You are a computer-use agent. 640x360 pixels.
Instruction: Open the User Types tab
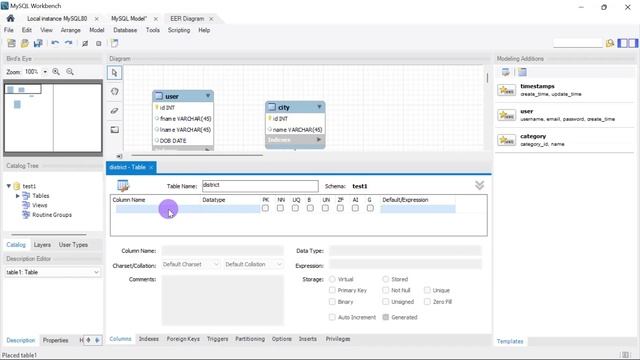tap(73, 245)
